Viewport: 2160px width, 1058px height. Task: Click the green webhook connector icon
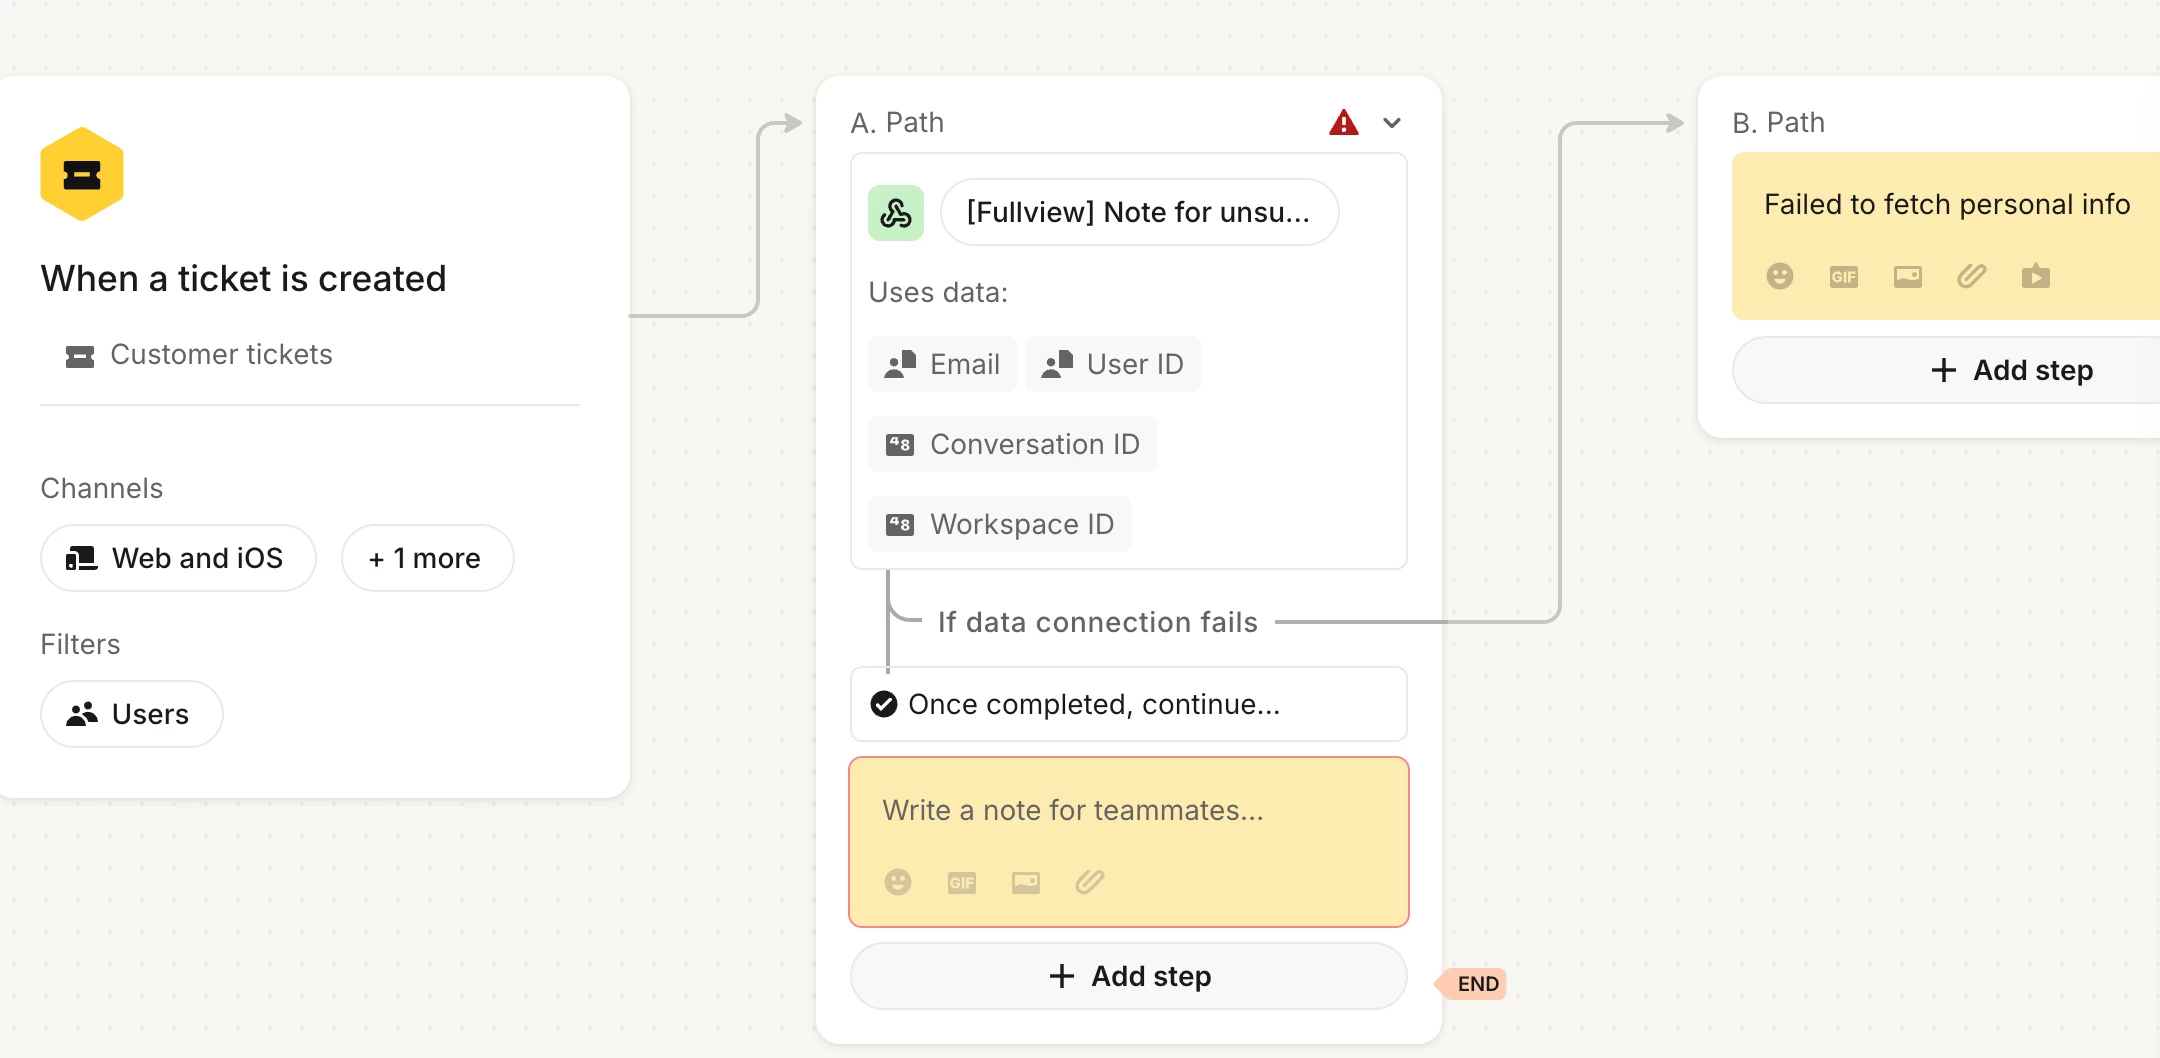tap(896, 213)
